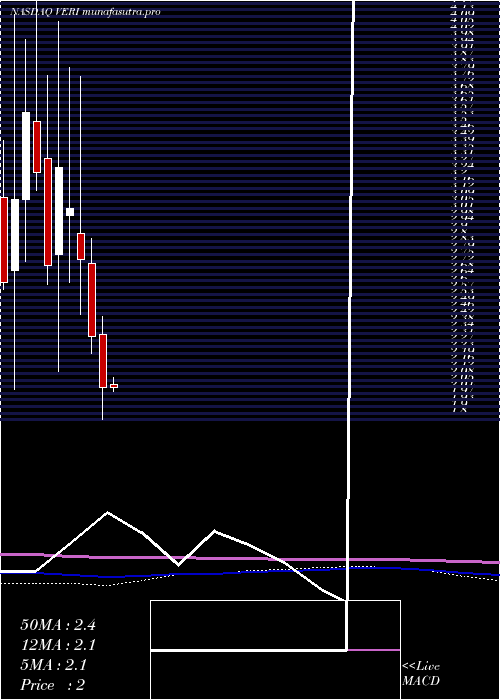500x700 pixels.
Task: Select the 50MA : 2.4 value label
Action: point(58,625)
